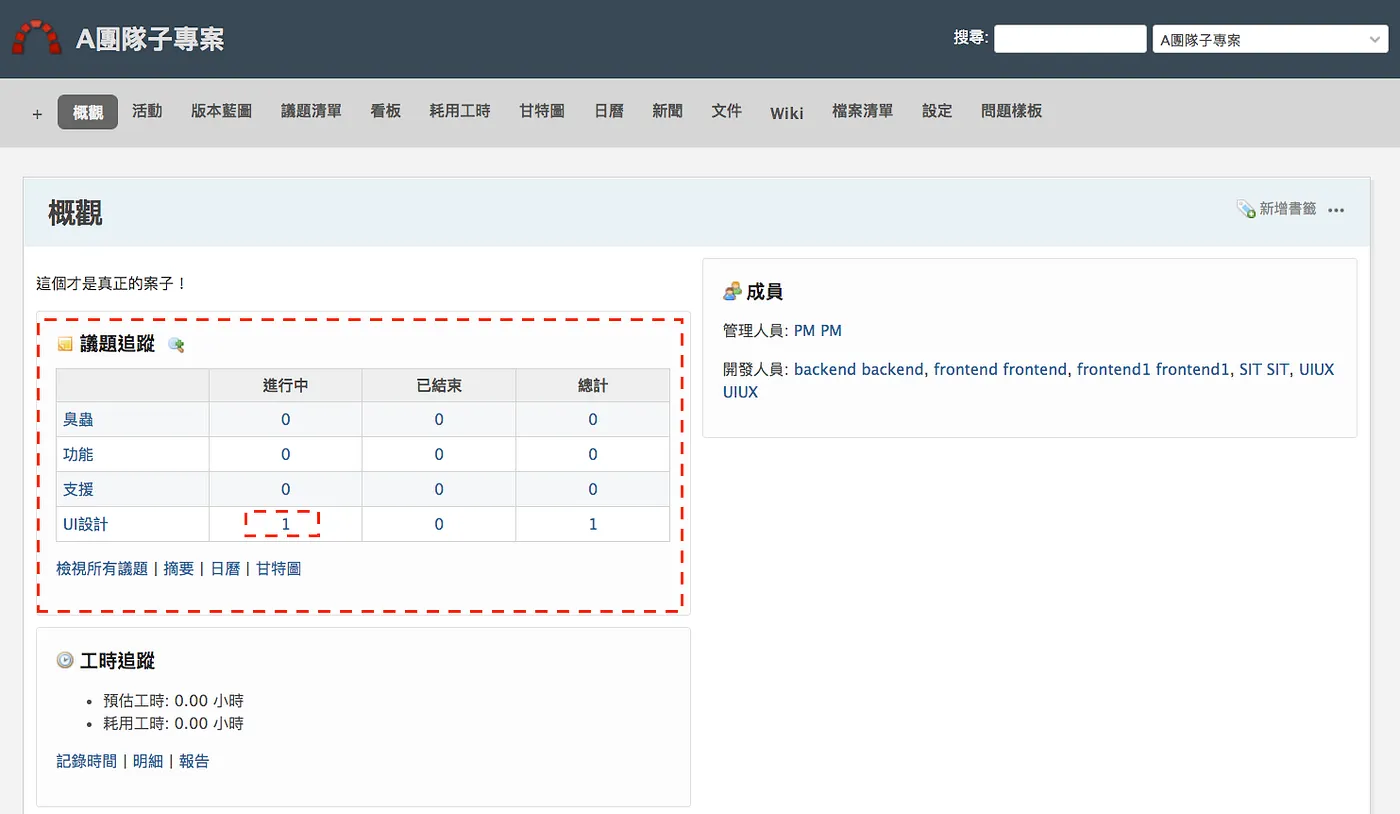Click the plus icon in navigation bar
This screenshot has height=814, width=1400.
tap(37, 114)
